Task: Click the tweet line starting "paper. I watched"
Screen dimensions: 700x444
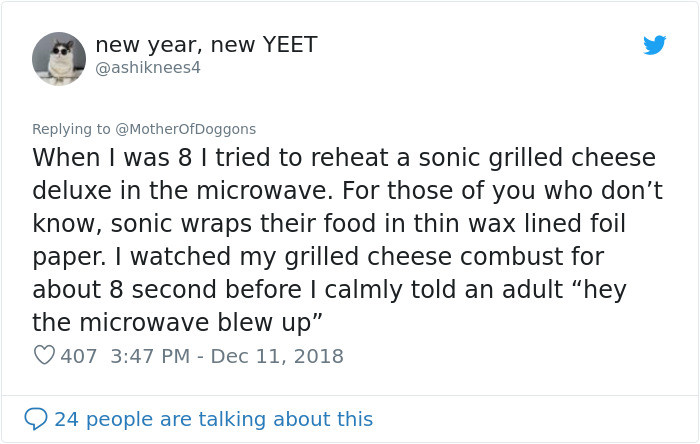Action: click(318, 257)
